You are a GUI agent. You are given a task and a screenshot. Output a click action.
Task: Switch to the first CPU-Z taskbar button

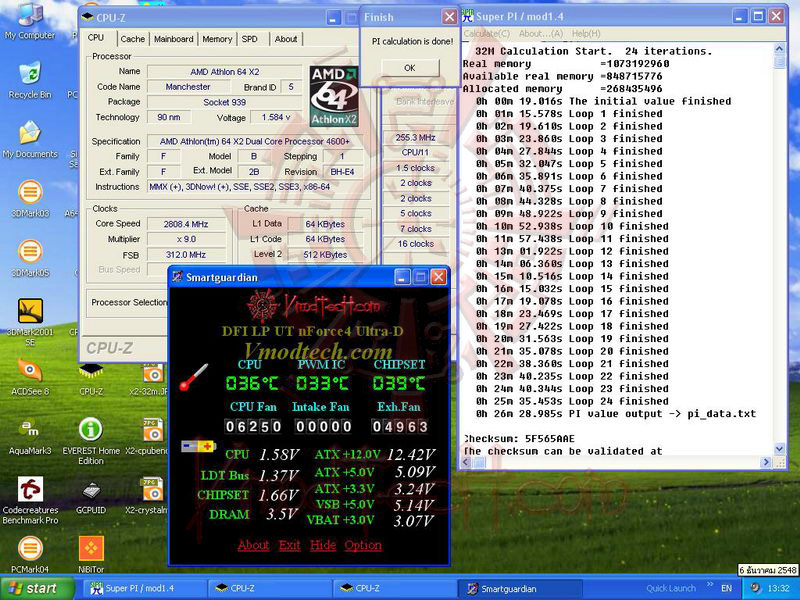pos(269,588)
